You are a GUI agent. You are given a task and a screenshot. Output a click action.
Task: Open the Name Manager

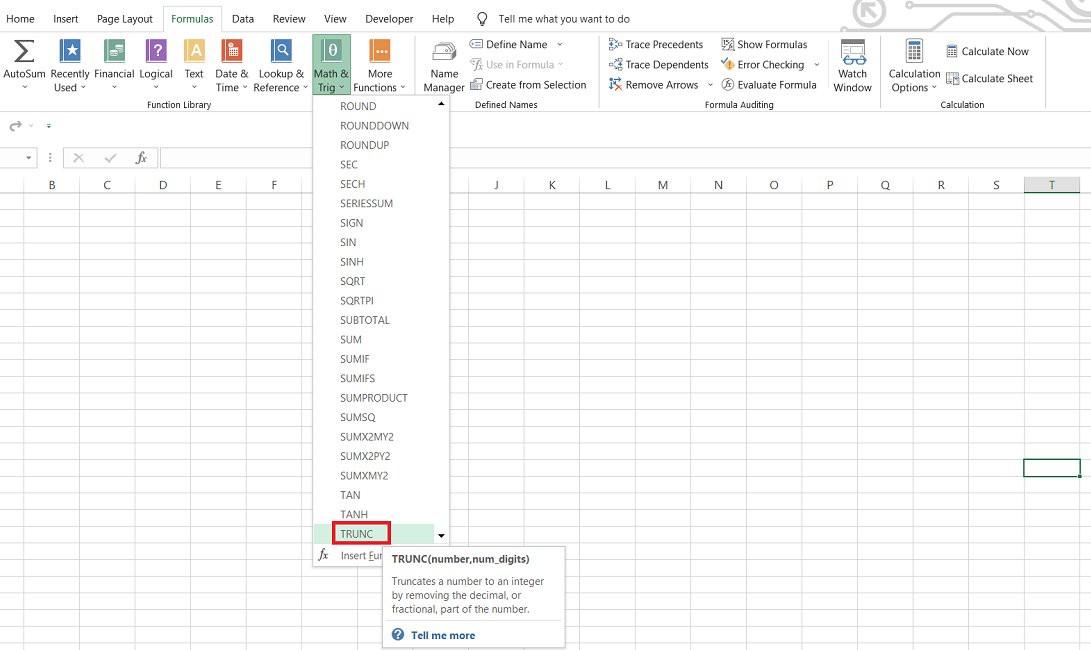coord(444,66)
